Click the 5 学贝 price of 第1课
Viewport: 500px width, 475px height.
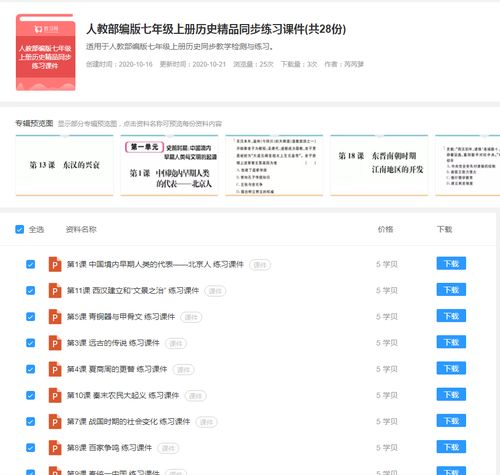[x=387, y=264]
